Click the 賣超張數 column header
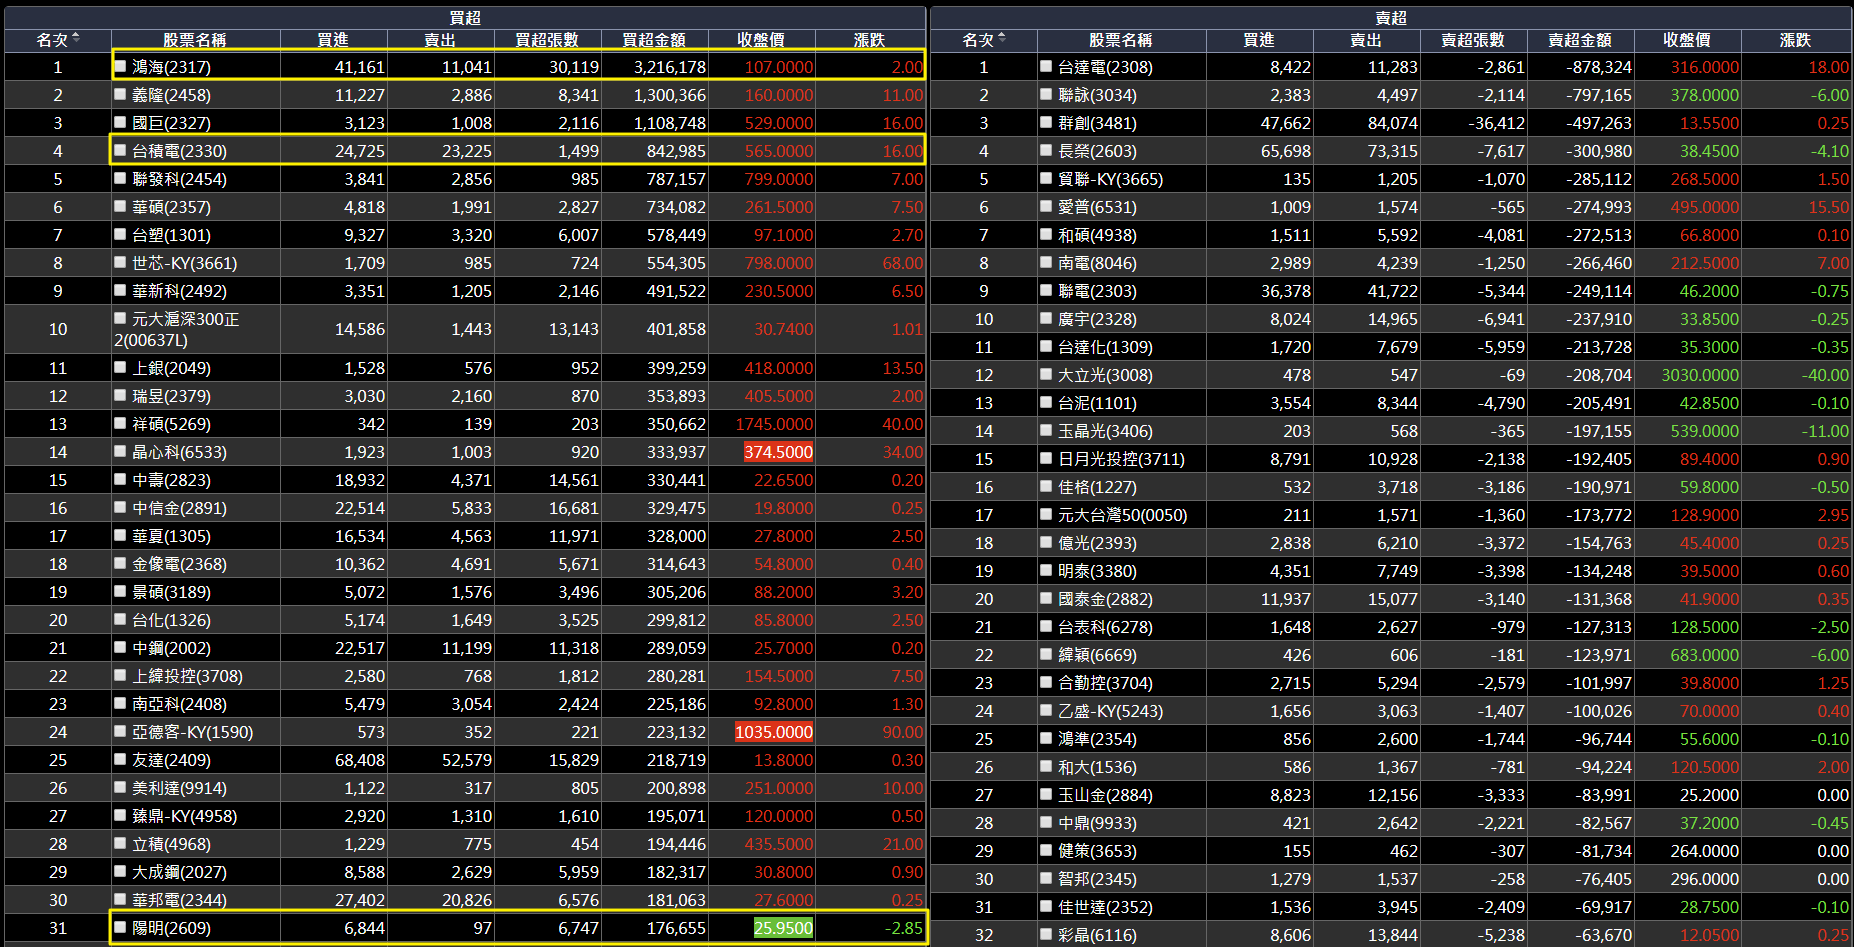Image resolution: width=1854 pixels, height=947 pixels. (x=1473, y=40)
